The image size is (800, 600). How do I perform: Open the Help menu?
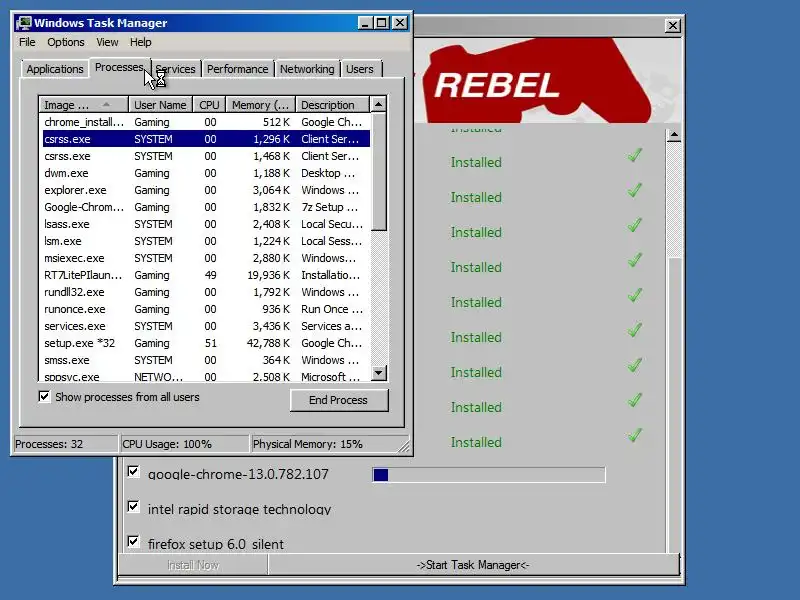pos(140,42)
